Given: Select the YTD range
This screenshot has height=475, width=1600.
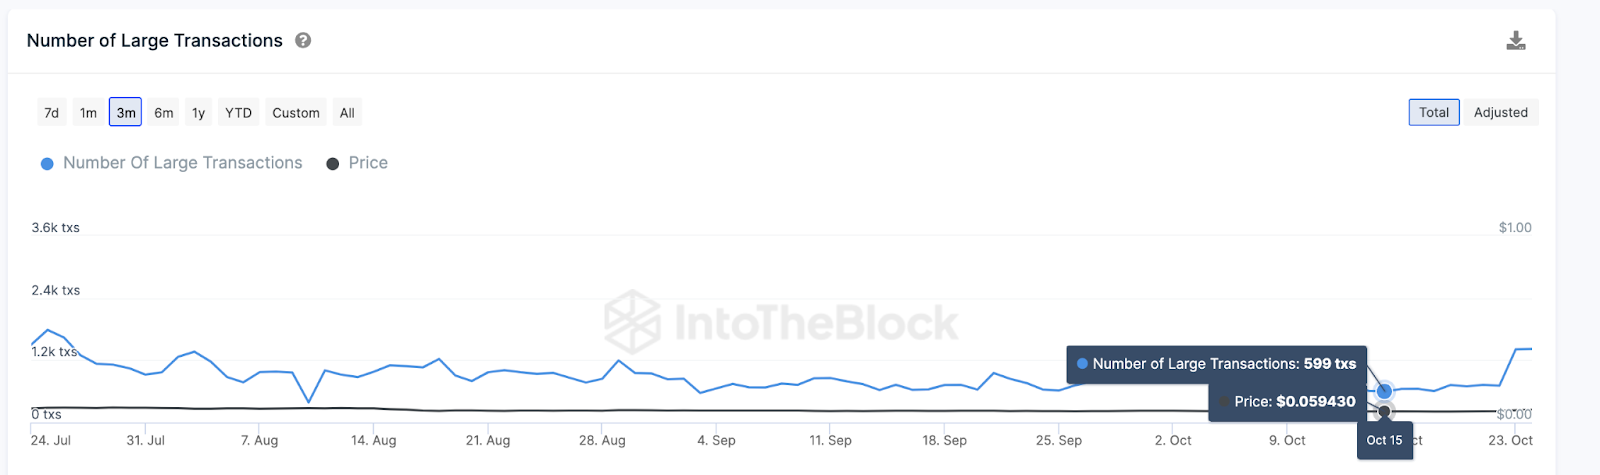Looking at the screenshot, I should tap(238, 113).
